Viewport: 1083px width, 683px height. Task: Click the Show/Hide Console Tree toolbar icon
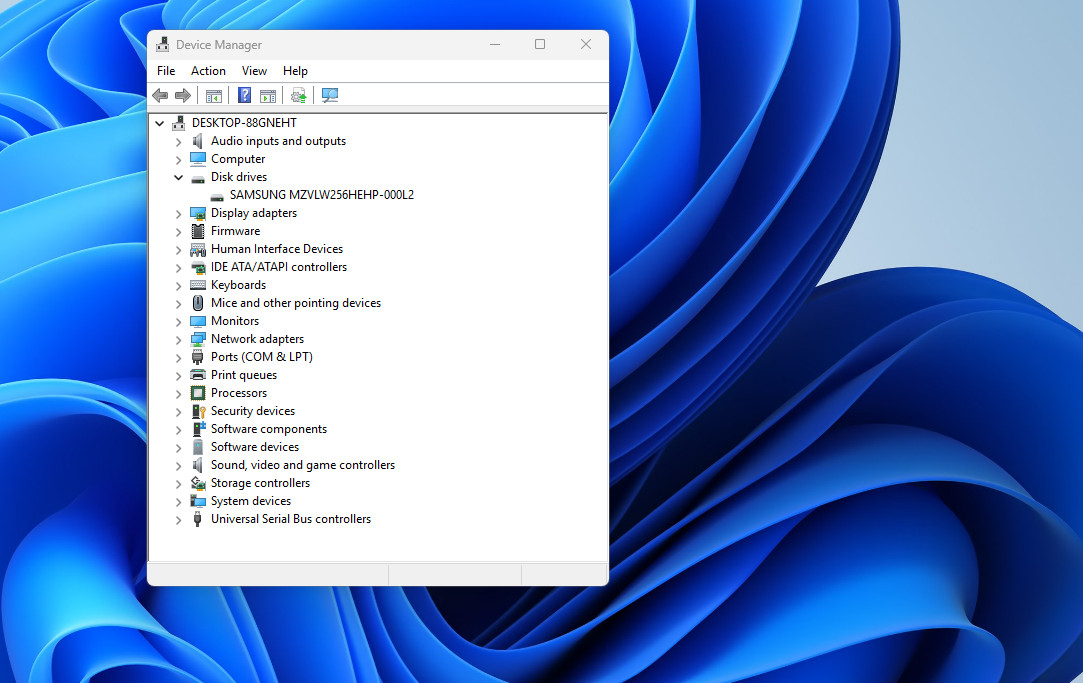[213, 96]
